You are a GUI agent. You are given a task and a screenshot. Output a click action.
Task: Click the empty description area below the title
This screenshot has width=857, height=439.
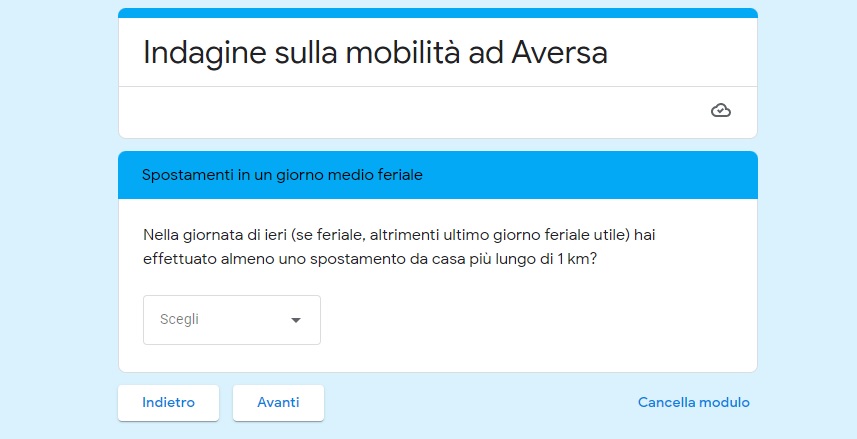(x=410, y=112)
